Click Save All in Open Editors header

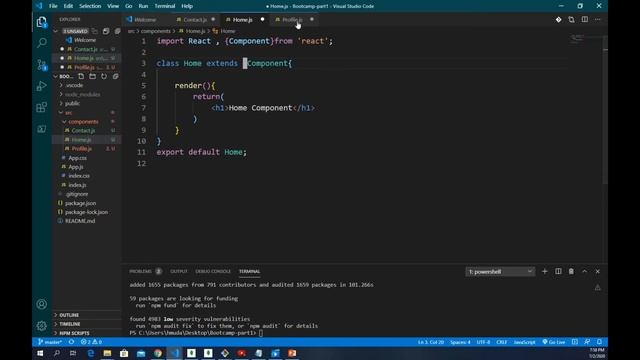[x=106, y=31]
